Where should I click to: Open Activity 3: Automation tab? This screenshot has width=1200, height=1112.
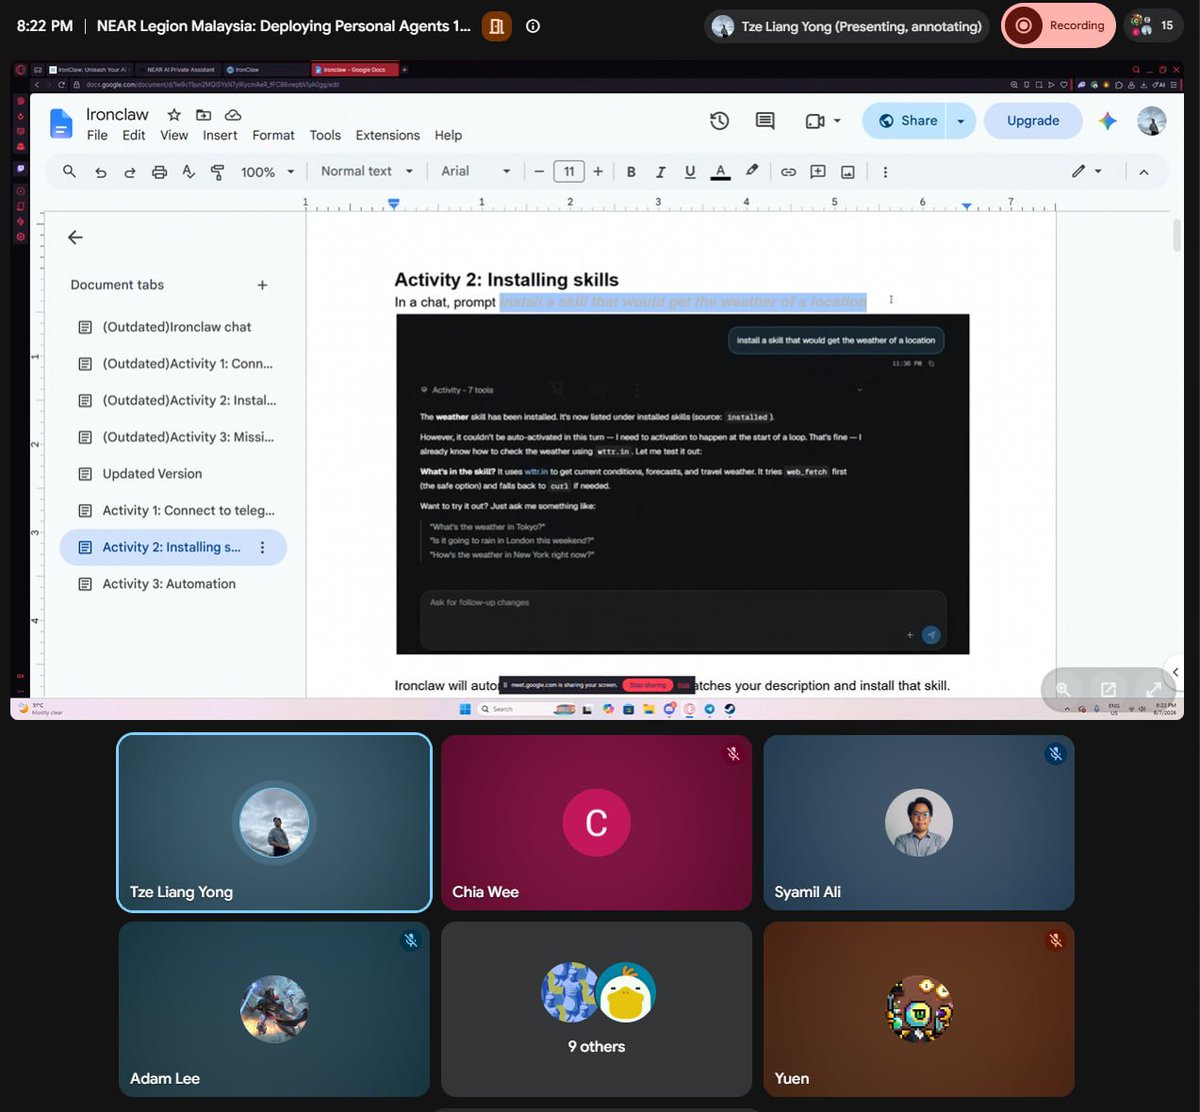pyautogui.click(x=169, y=584)
